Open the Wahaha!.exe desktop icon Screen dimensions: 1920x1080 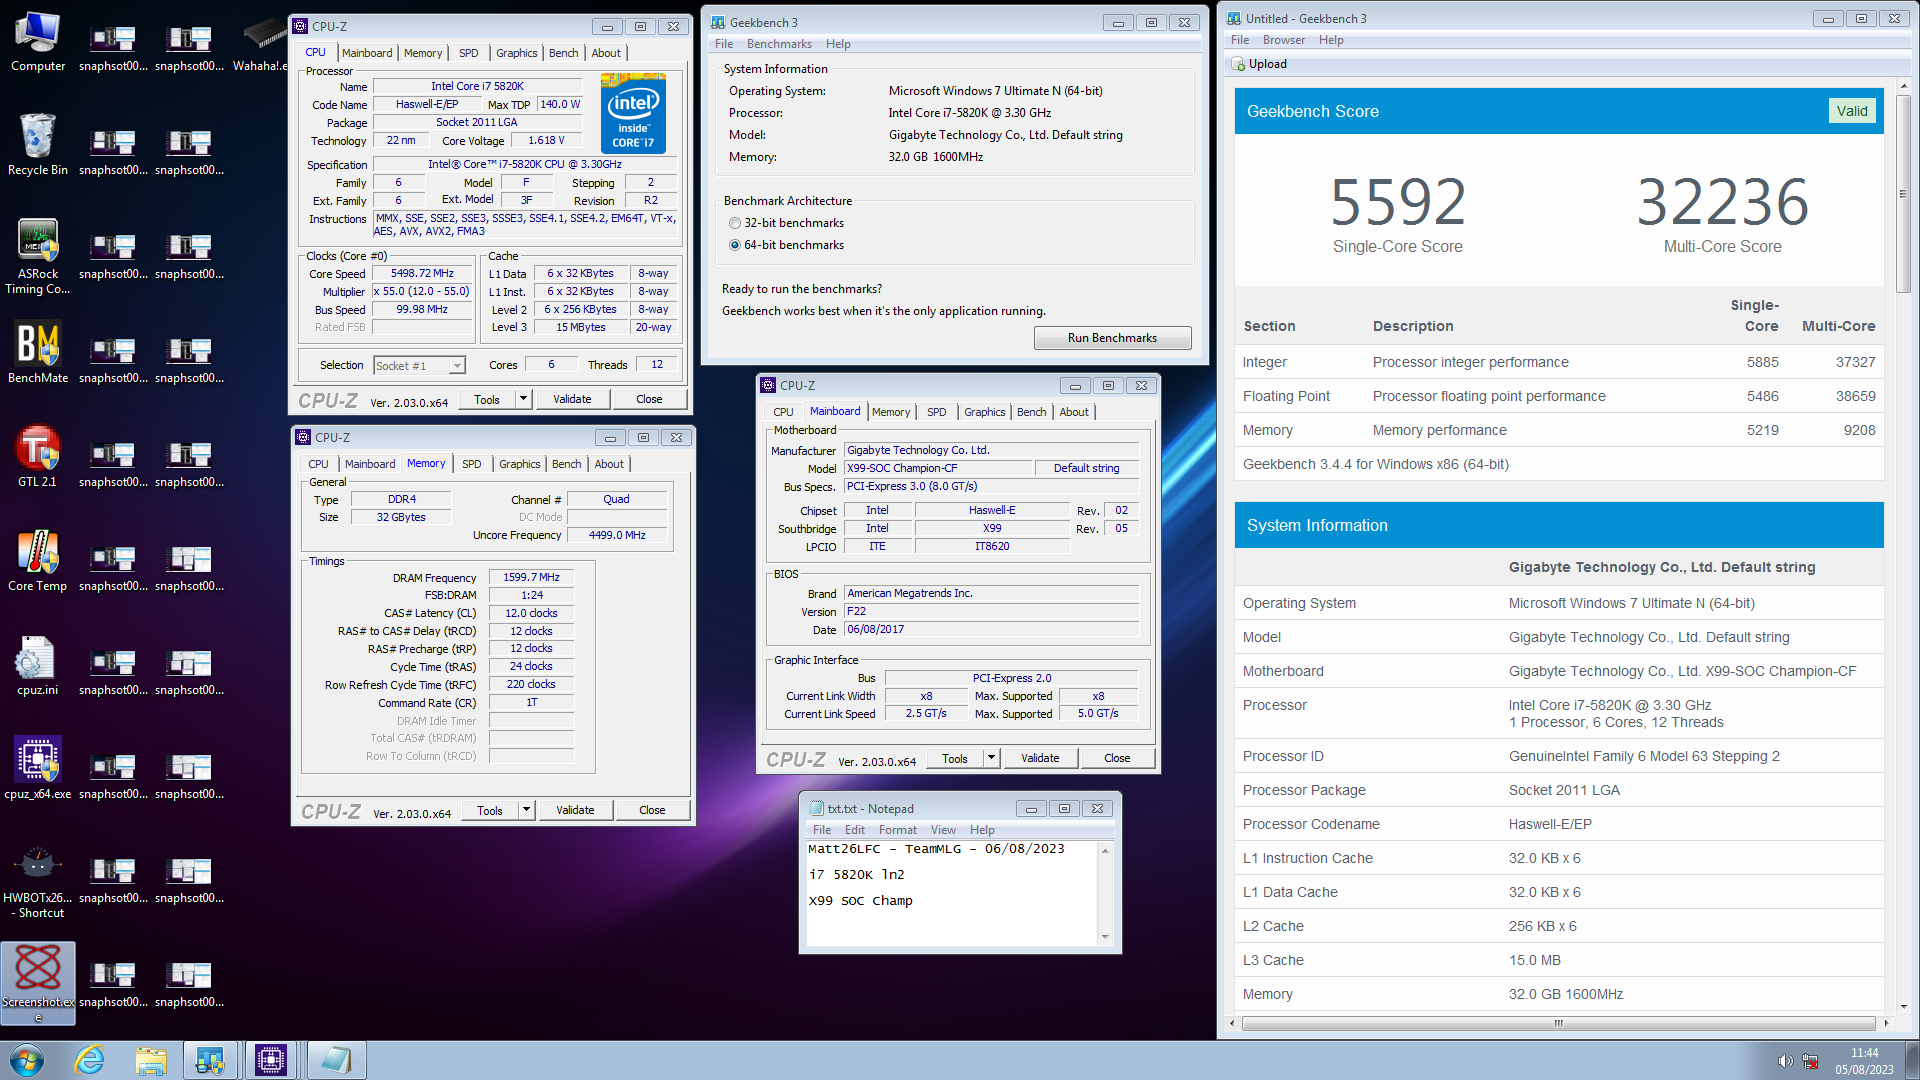click(264, 42)
